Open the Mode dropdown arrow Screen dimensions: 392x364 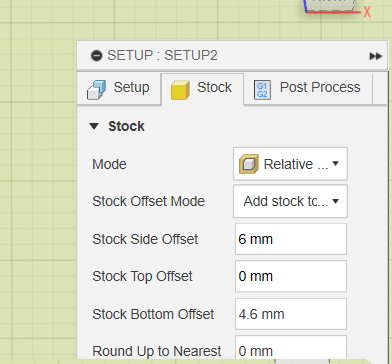click(x=336, y=163)
